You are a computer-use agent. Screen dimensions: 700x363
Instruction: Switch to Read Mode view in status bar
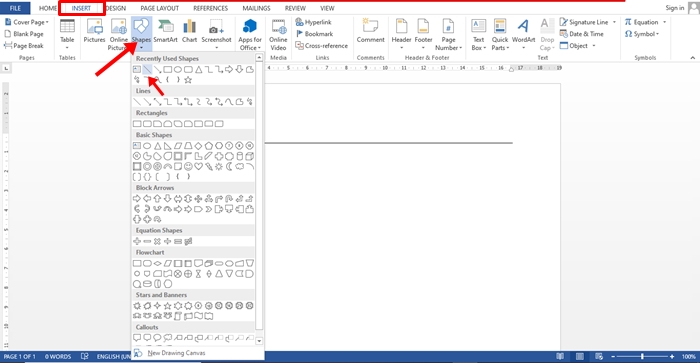[560, 356]
